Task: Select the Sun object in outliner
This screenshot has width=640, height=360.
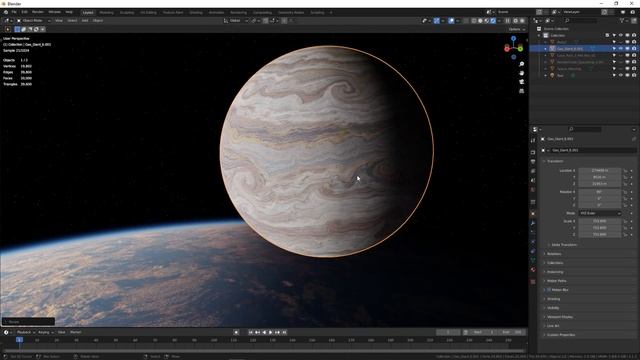Action: [x=560, y=76]
